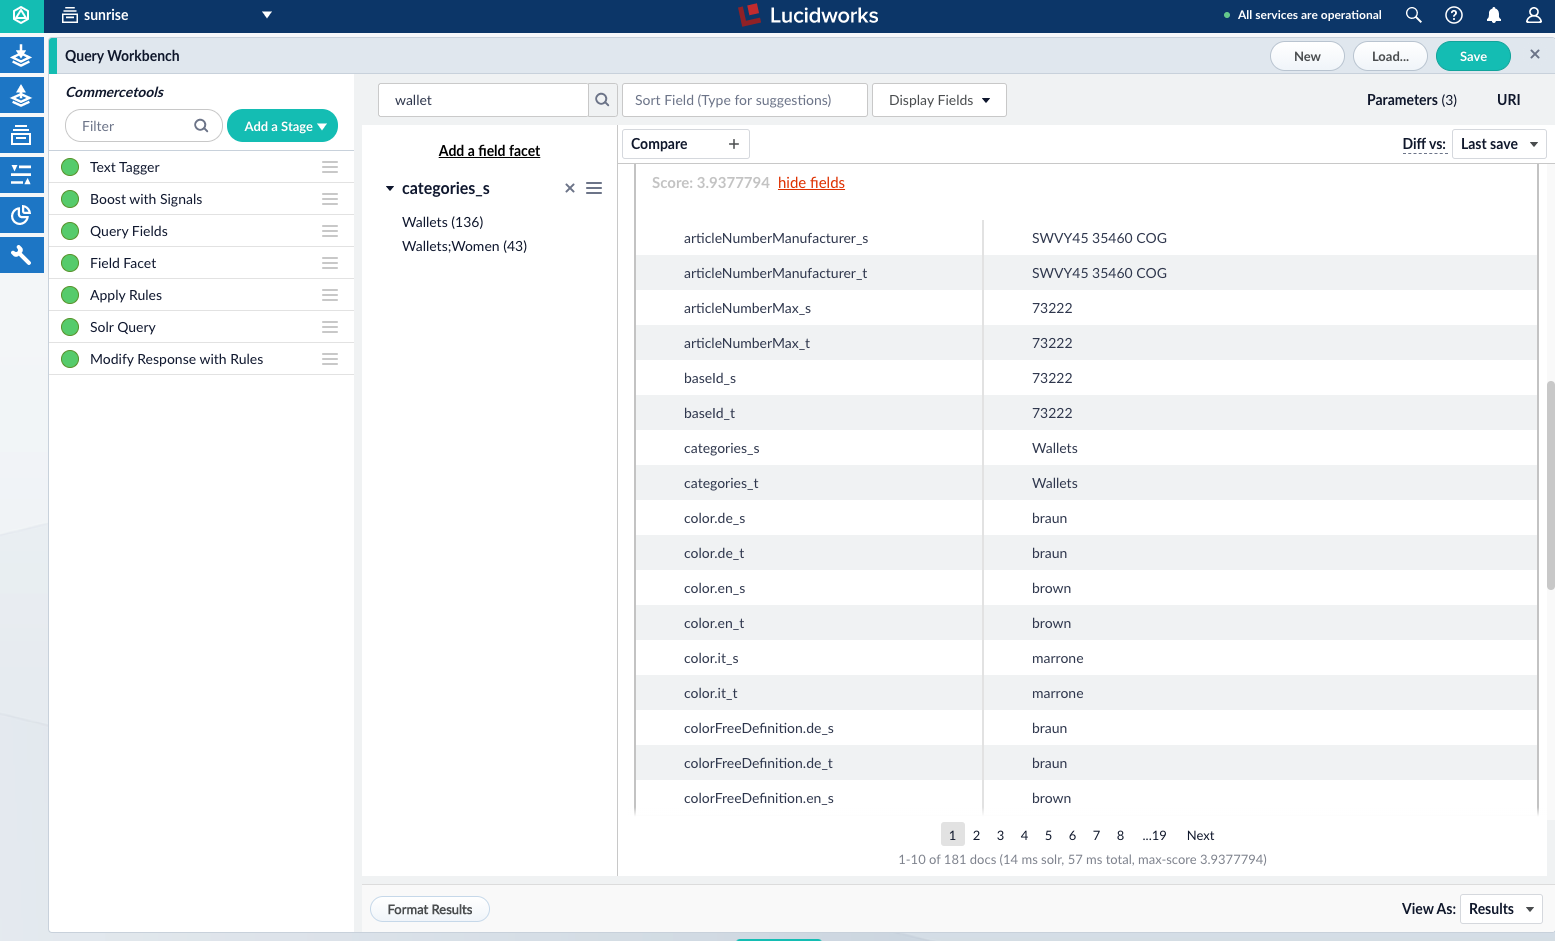The width and height of the screenshot is (1555, 941).
Task: Click the Load... button
Action: [x=1390, y=56]
